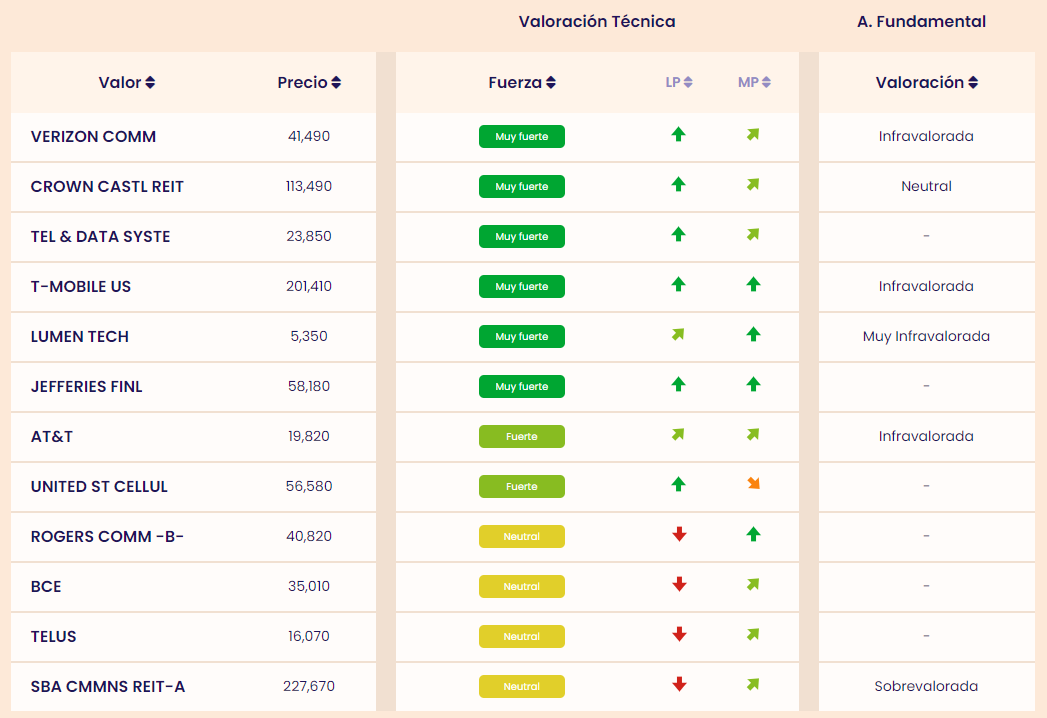
Task: Click the Neutral badge for BCE
Action: 522,586
